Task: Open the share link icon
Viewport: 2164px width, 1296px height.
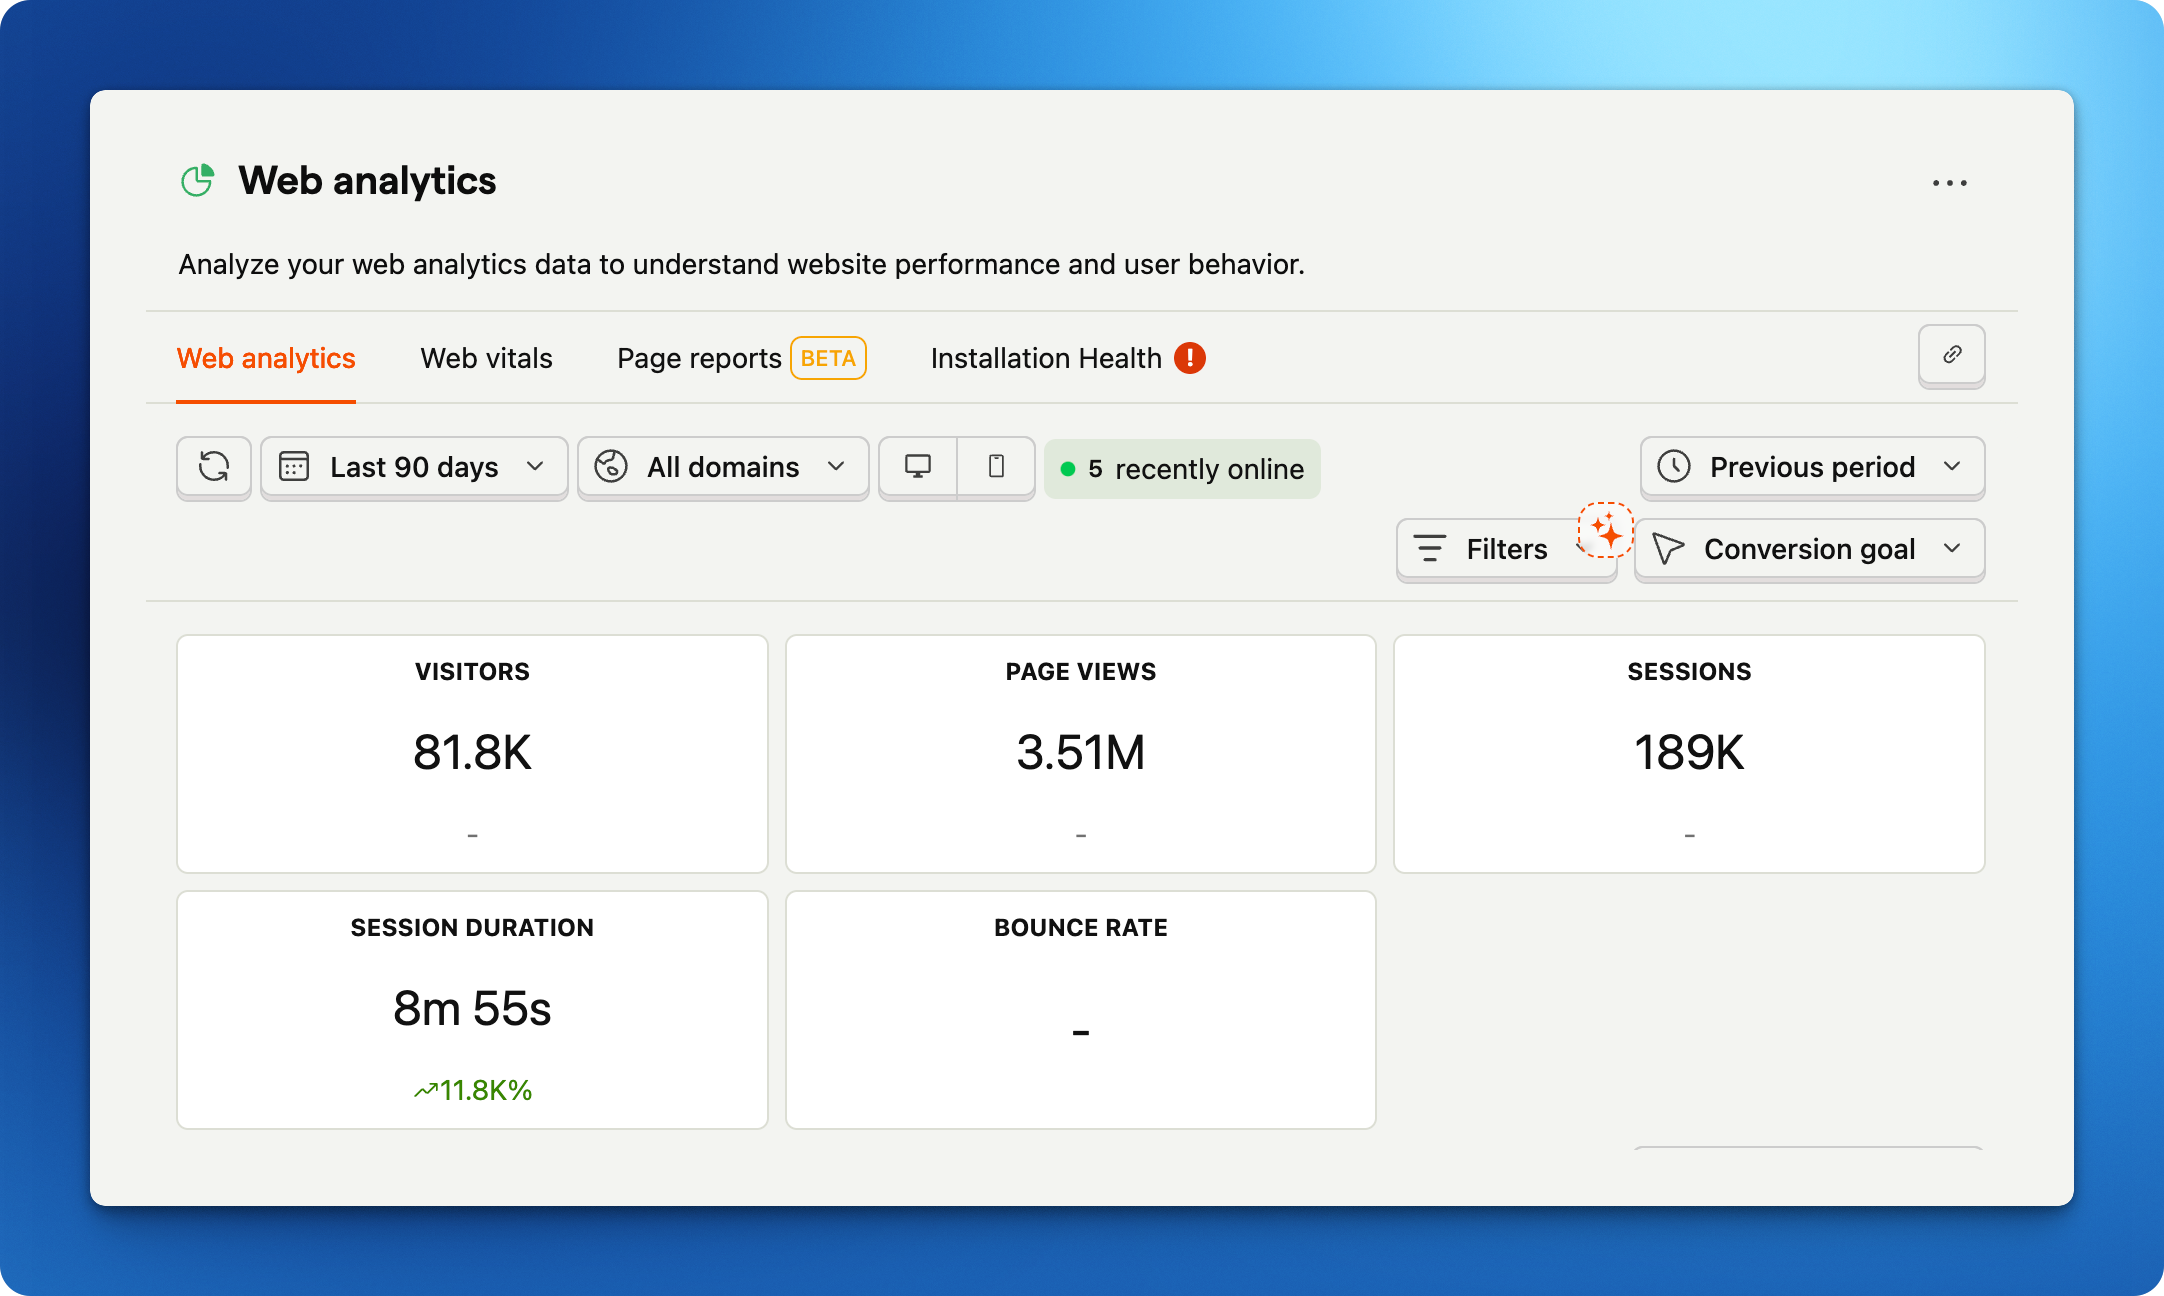Action: click(x=1951, y=356)
